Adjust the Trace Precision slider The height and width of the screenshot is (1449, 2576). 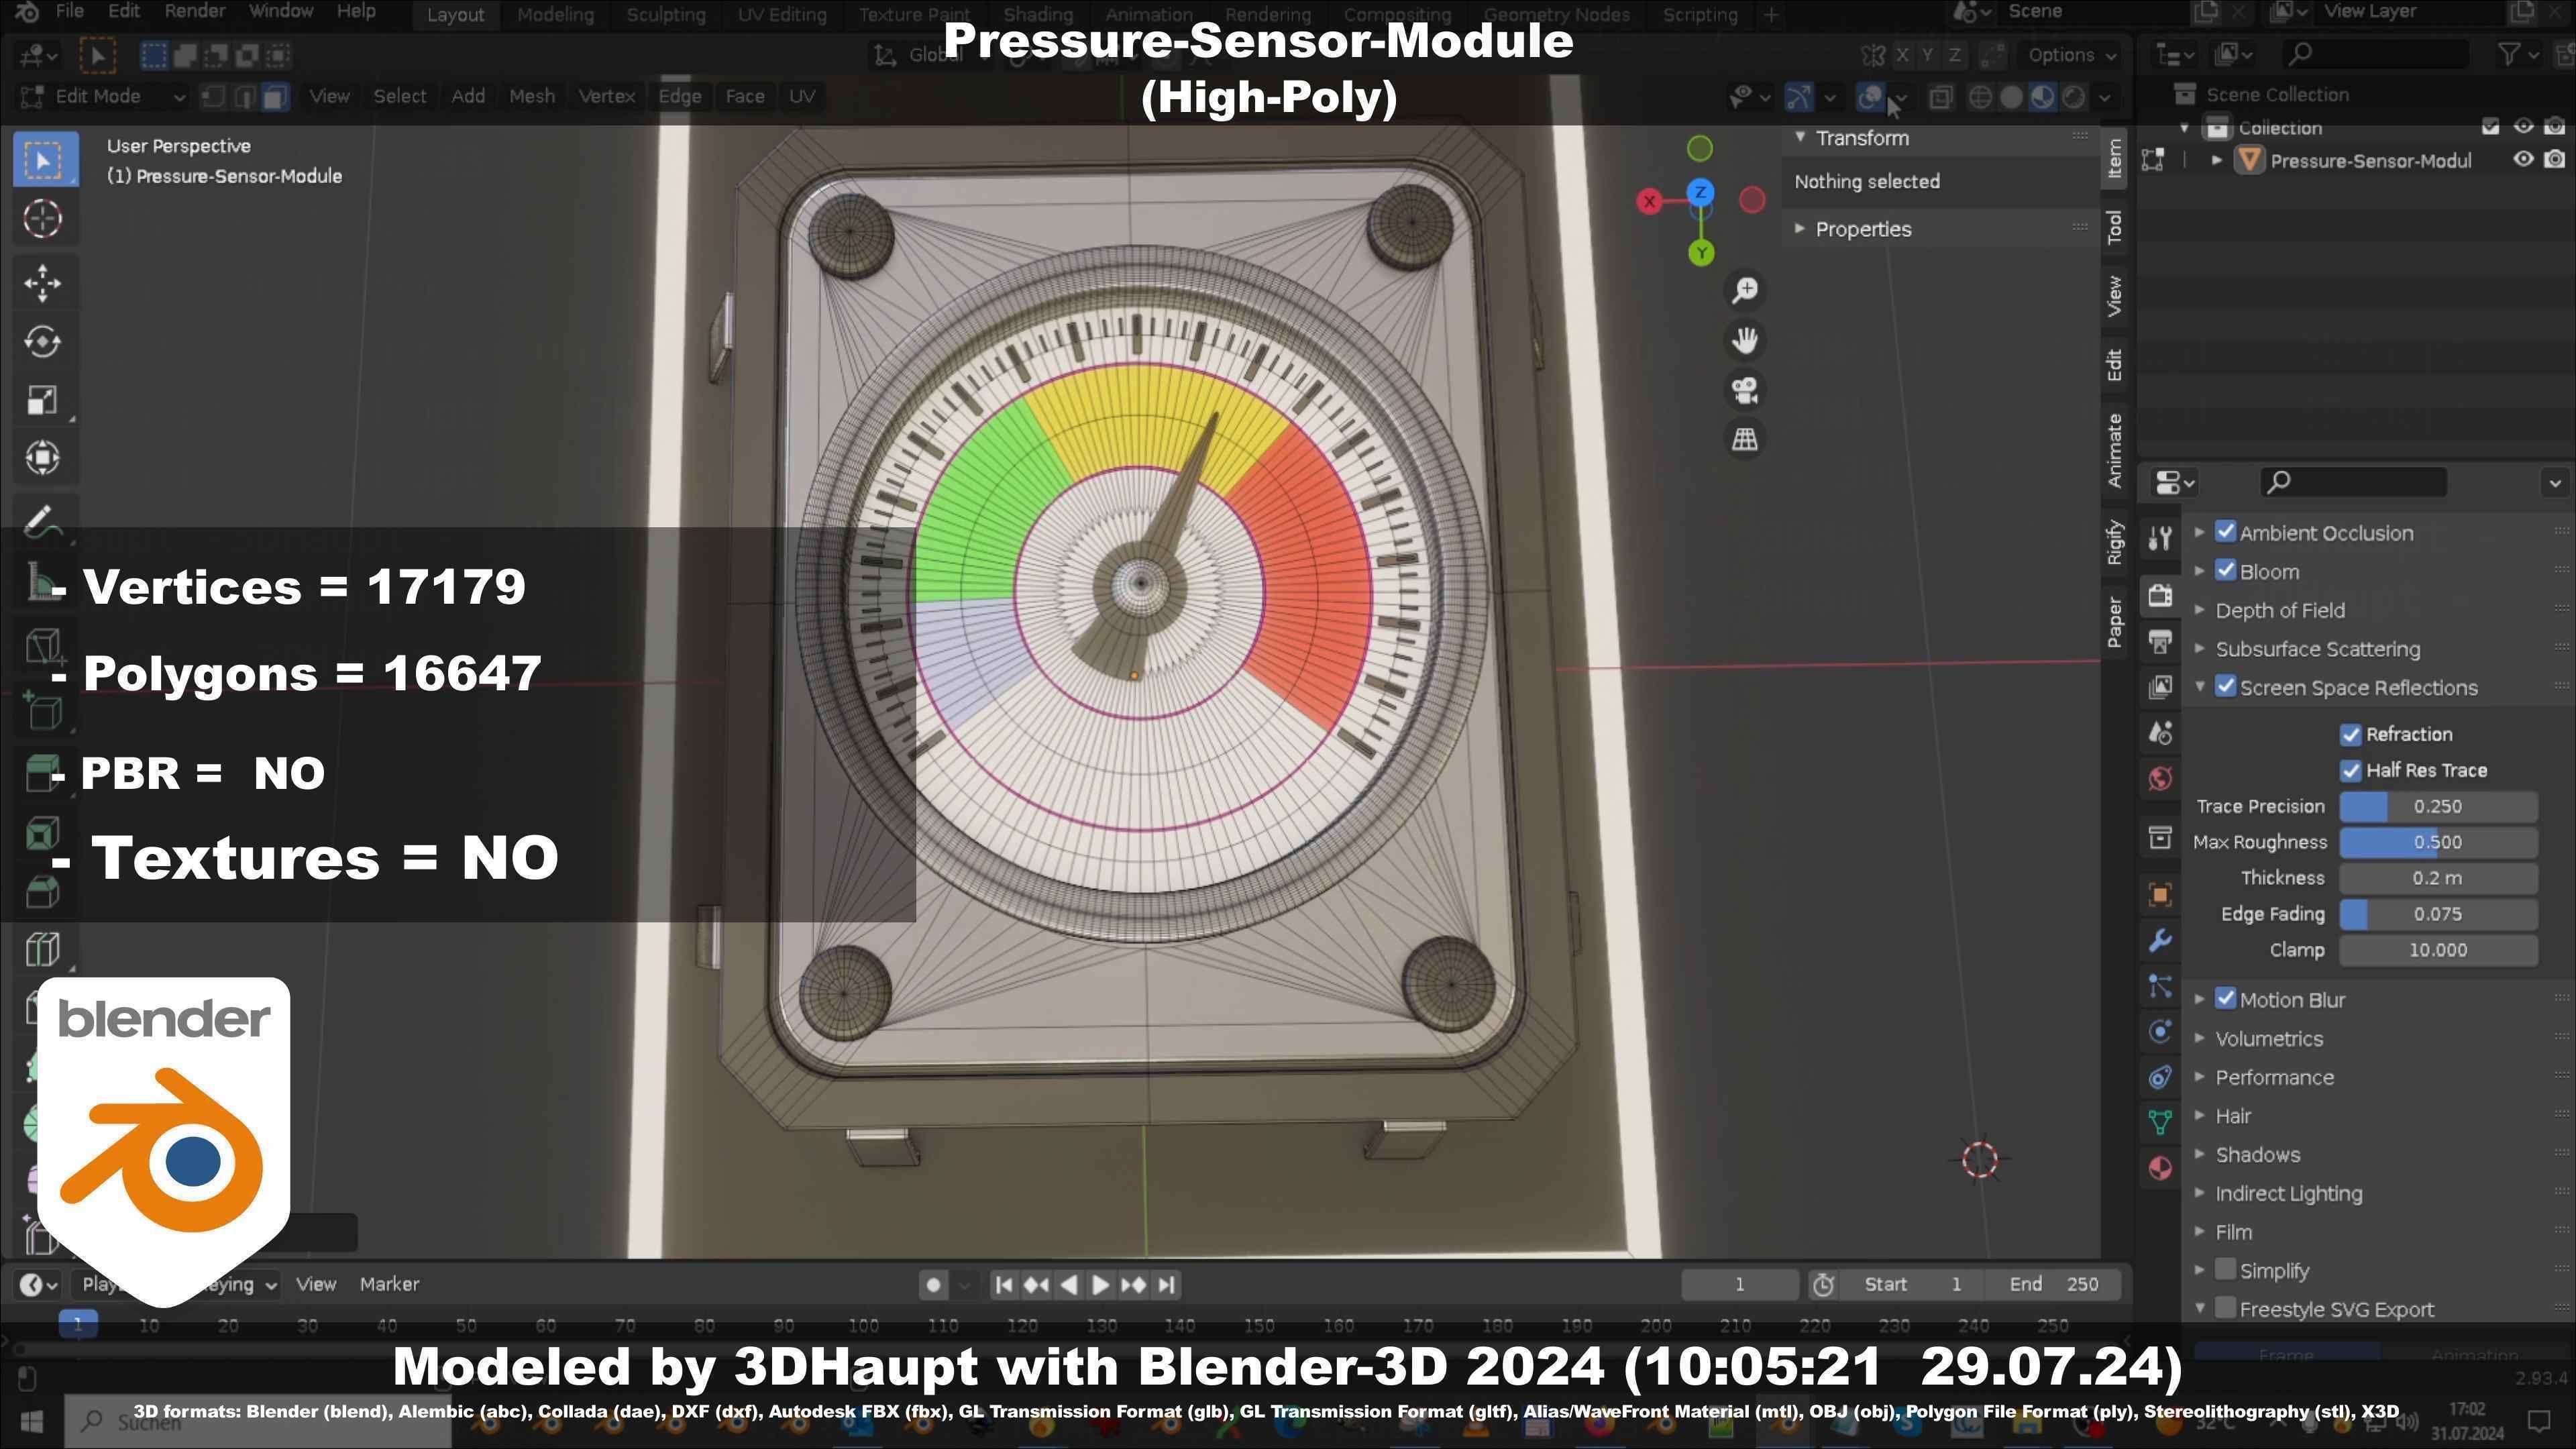pyautogui.click(x=2438, y=807)
